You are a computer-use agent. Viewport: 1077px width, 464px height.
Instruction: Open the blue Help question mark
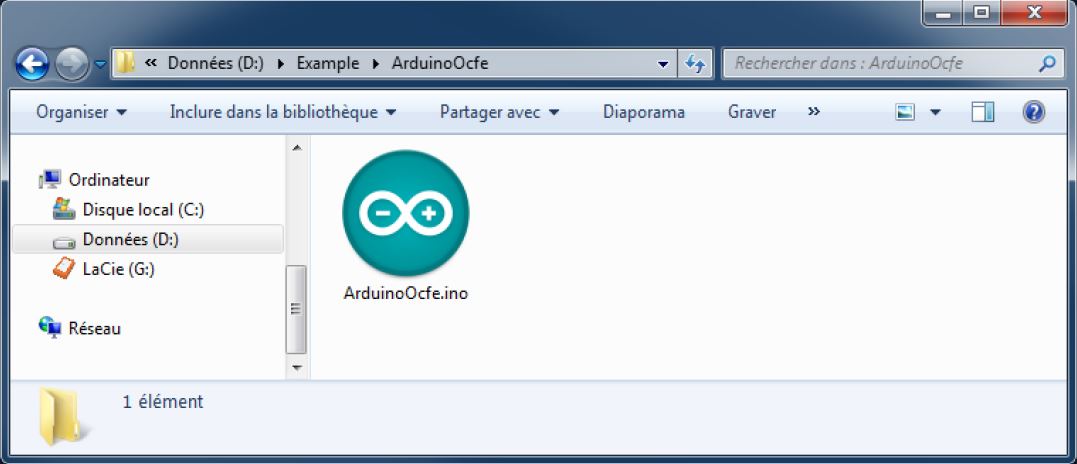[1033, 112]
